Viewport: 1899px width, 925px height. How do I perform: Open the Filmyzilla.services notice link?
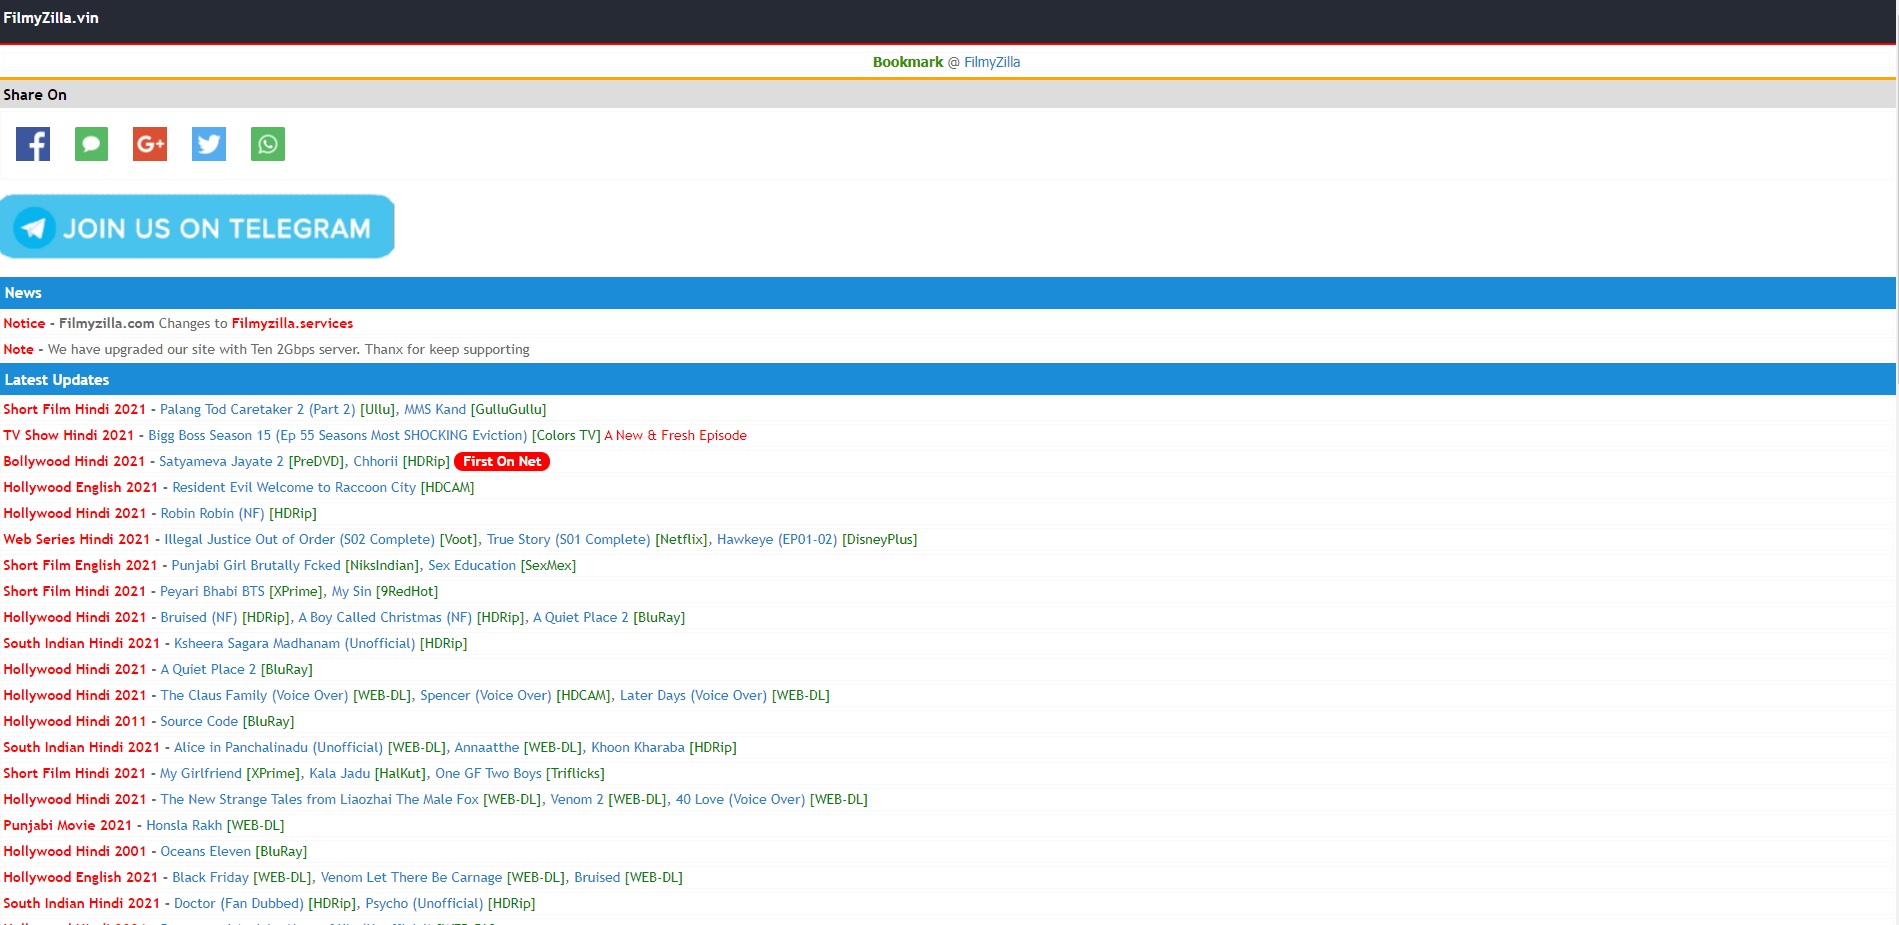tap(292, 323)
